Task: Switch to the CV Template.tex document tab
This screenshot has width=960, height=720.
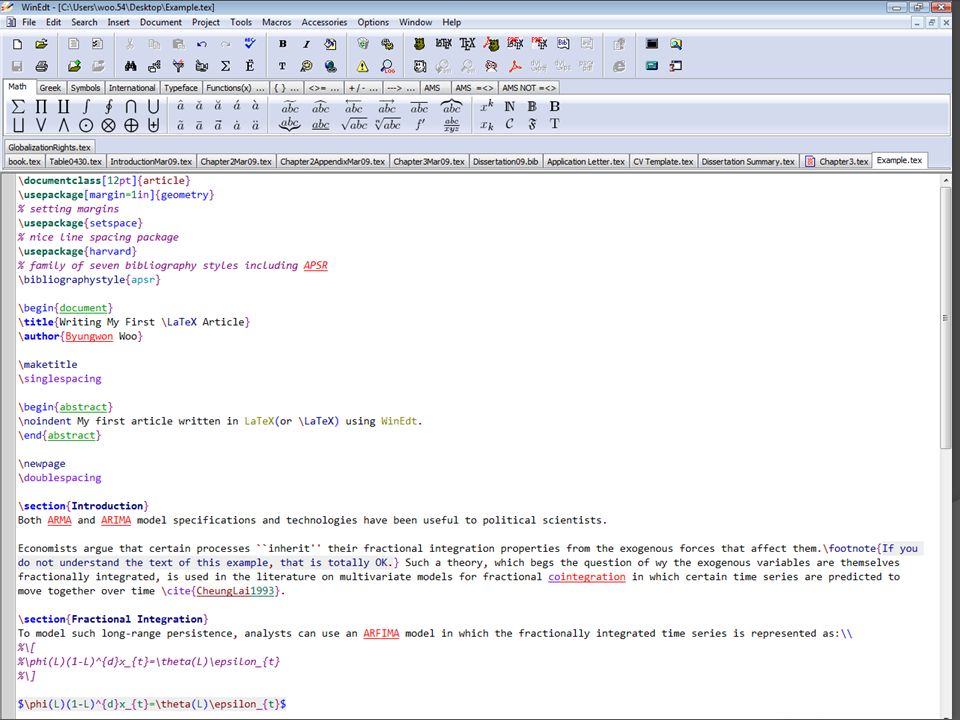Action: (663, 162)
